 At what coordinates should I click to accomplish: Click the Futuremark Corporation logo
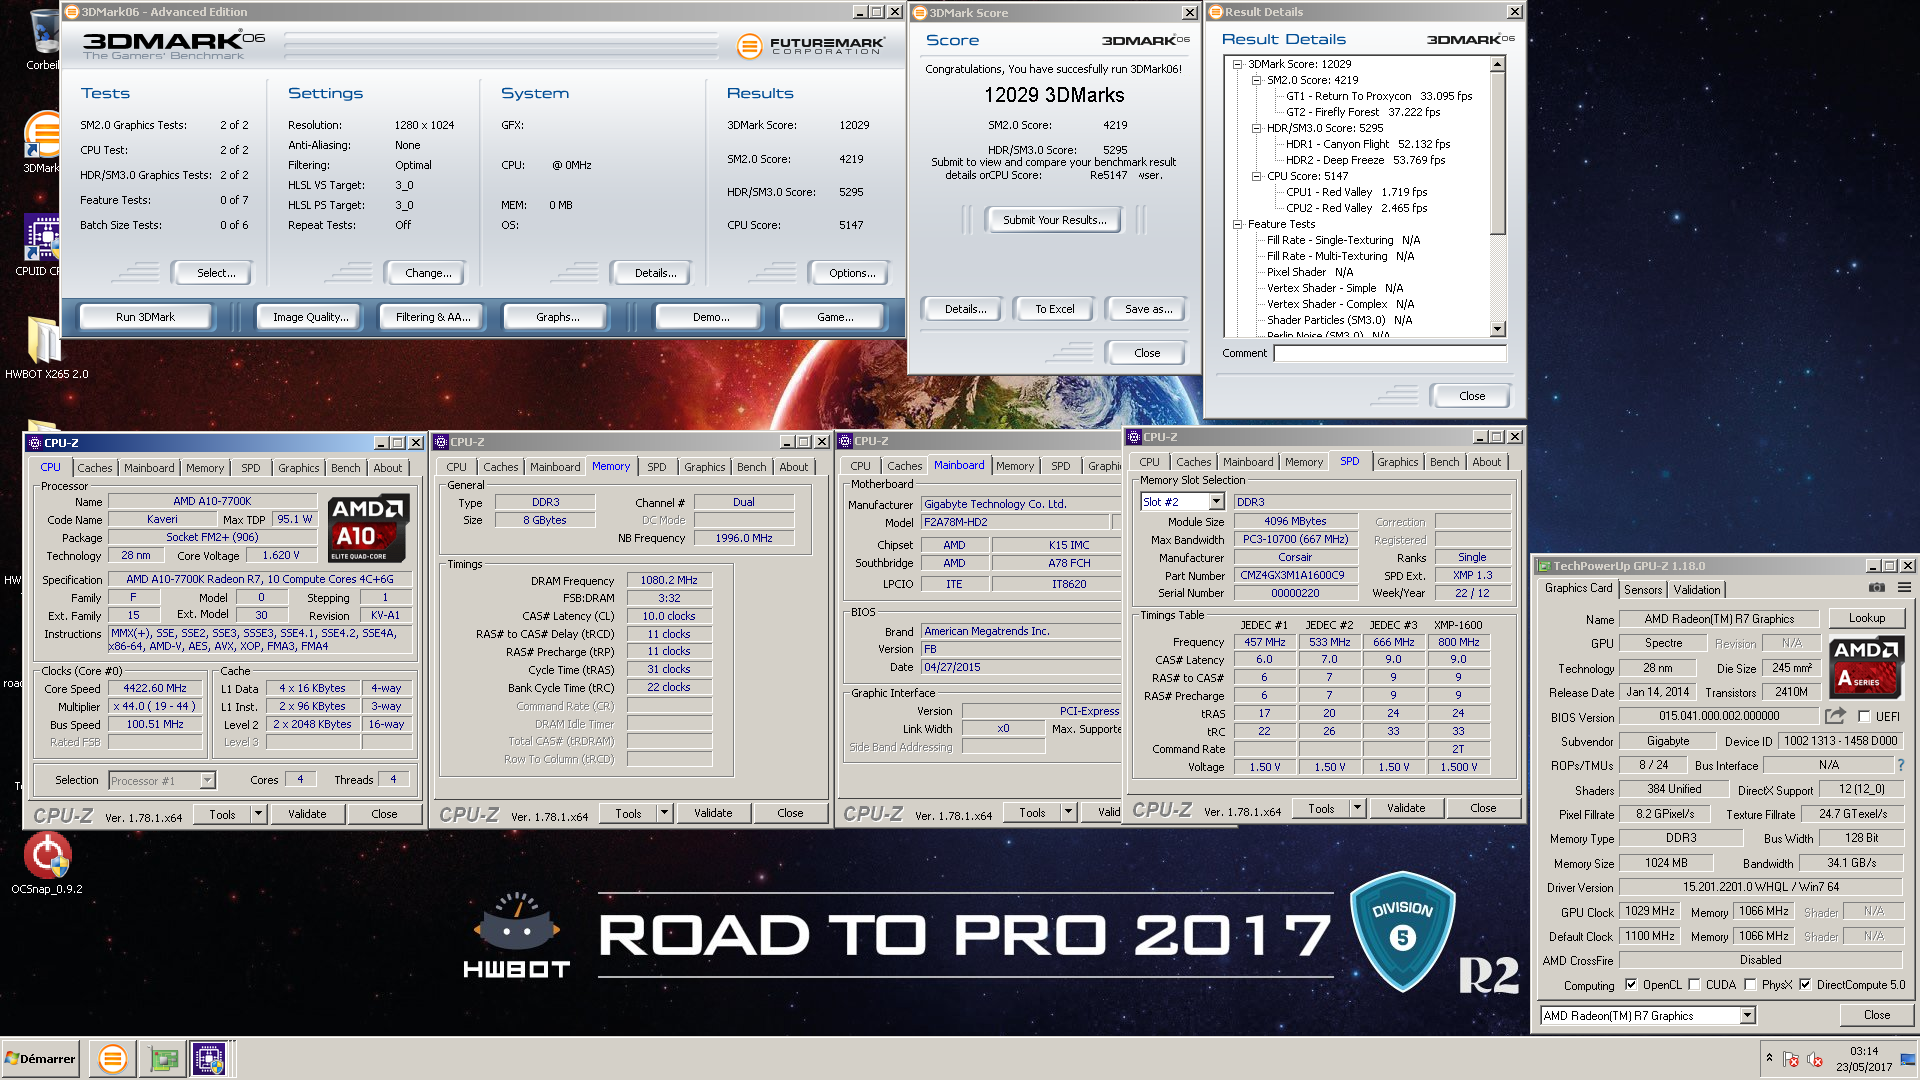[811, 46]
